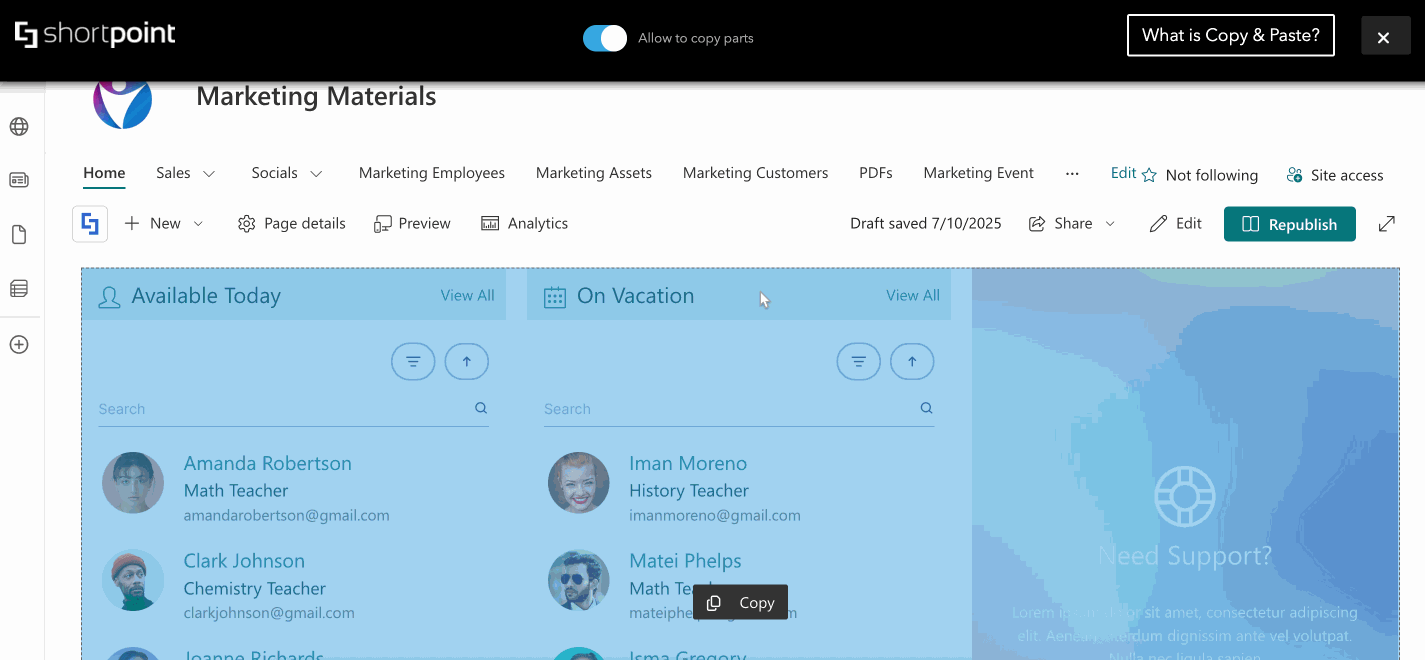Viewport: 1425px width, 660px height.
Task: Click the Draft saved 7/10/2025 status text
Action: (x=926, y=224)
